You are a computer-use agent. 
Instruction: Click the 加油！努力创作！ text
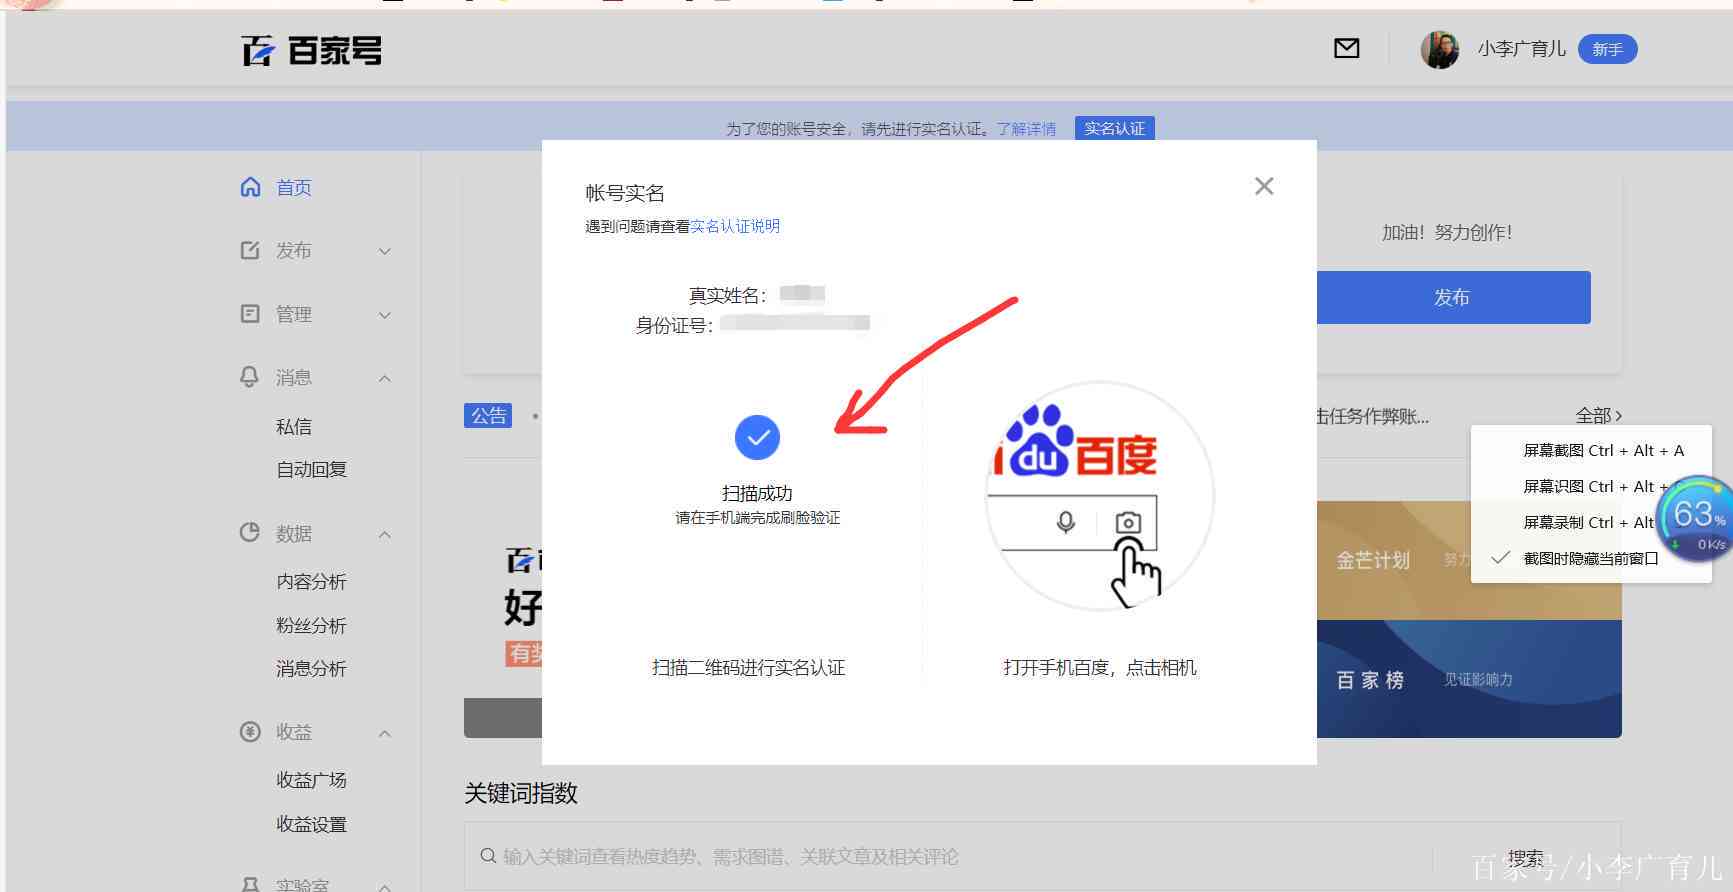pos(1447,232)
